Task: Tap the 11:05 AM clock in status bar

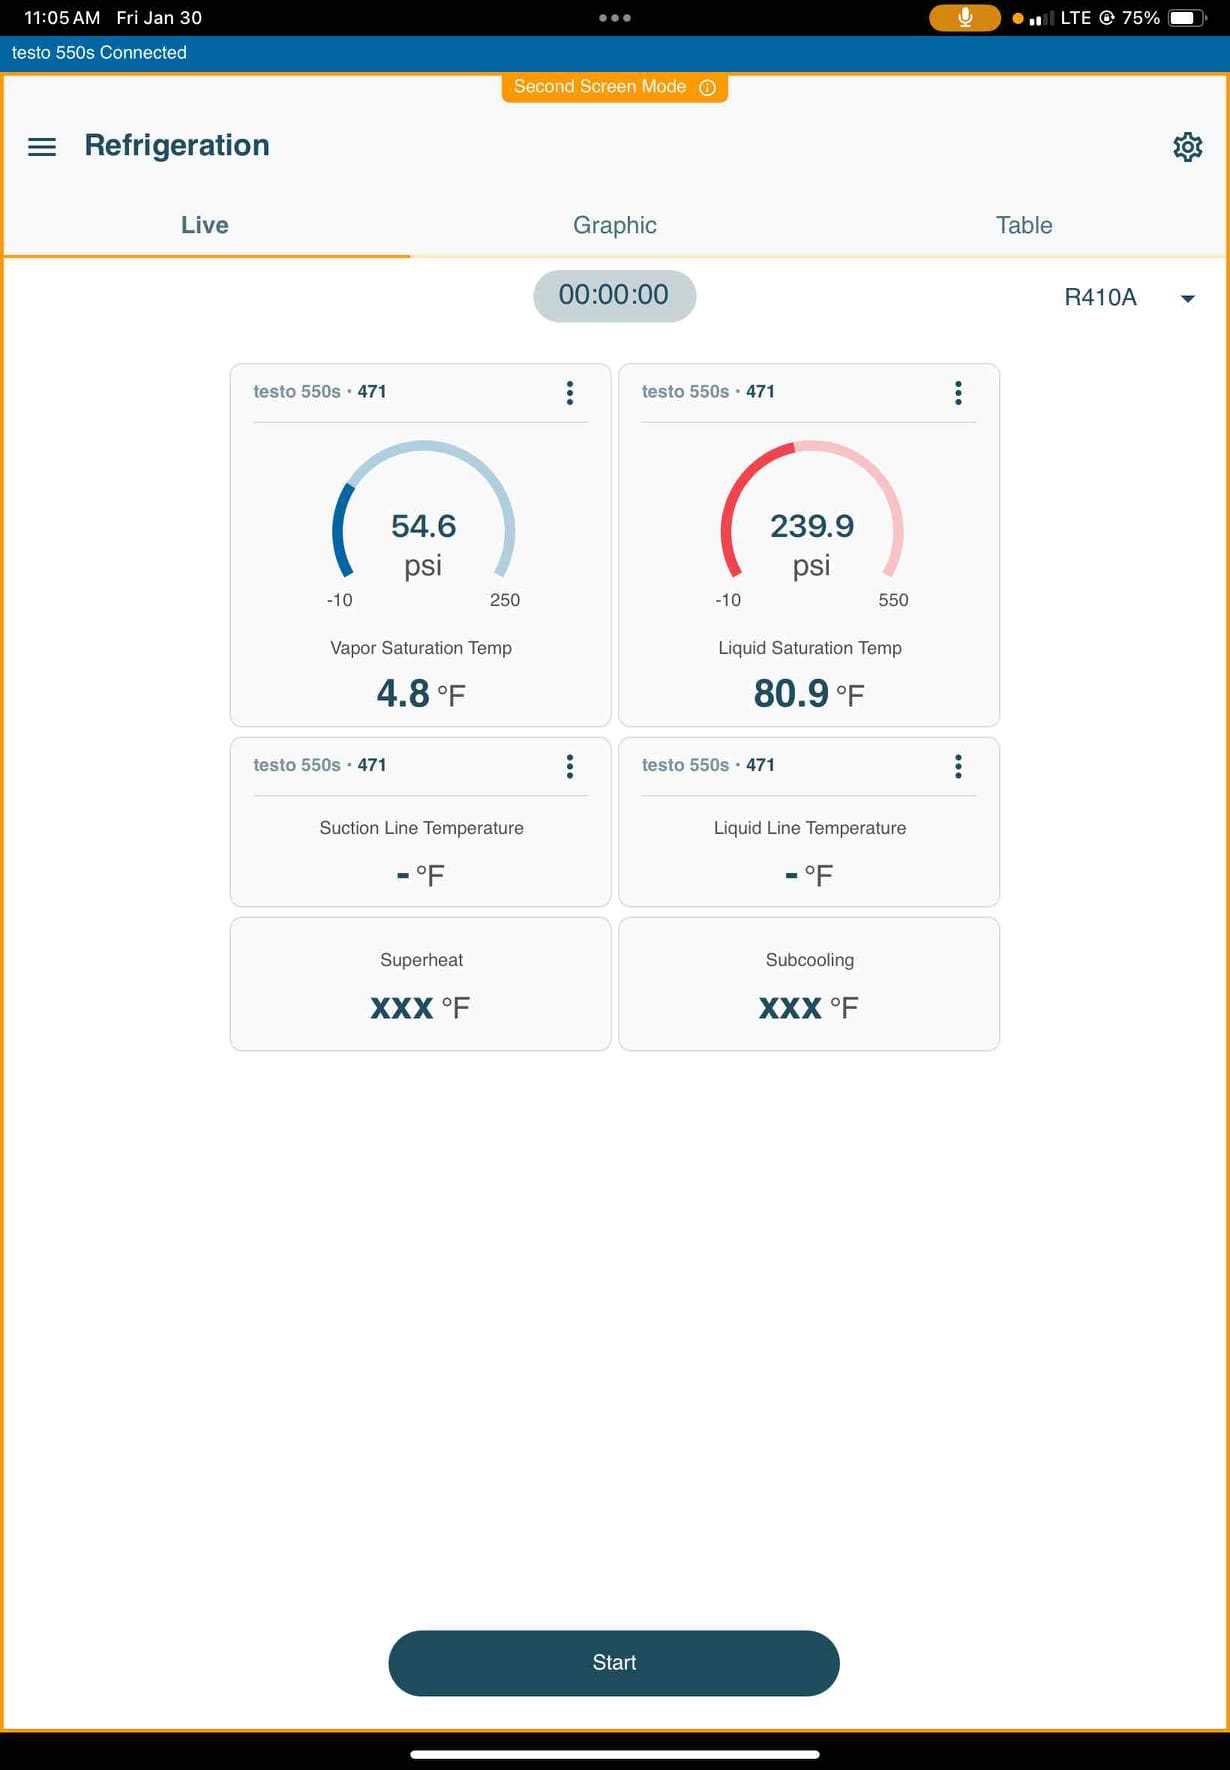Action: [62, 18]
